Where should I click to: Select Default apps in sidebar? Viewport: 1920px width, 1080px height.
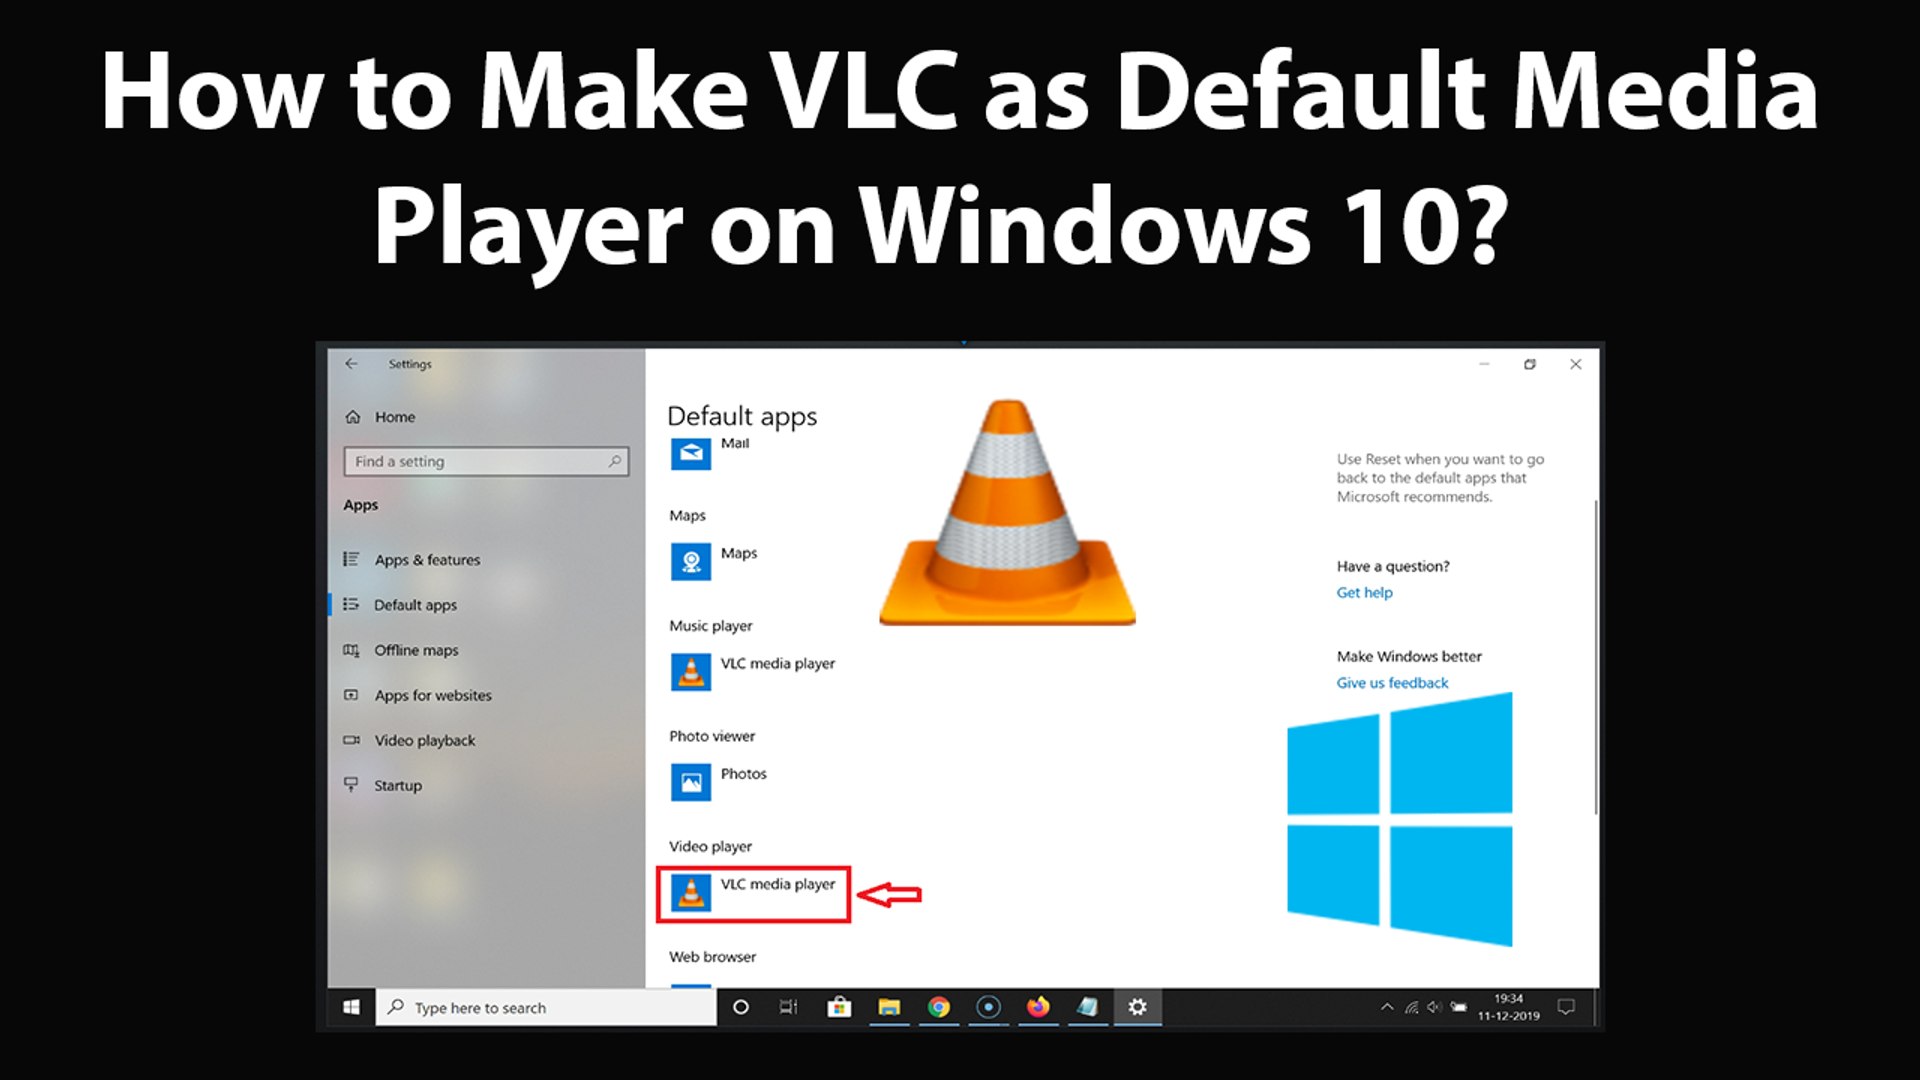click(x=400, y=605)
